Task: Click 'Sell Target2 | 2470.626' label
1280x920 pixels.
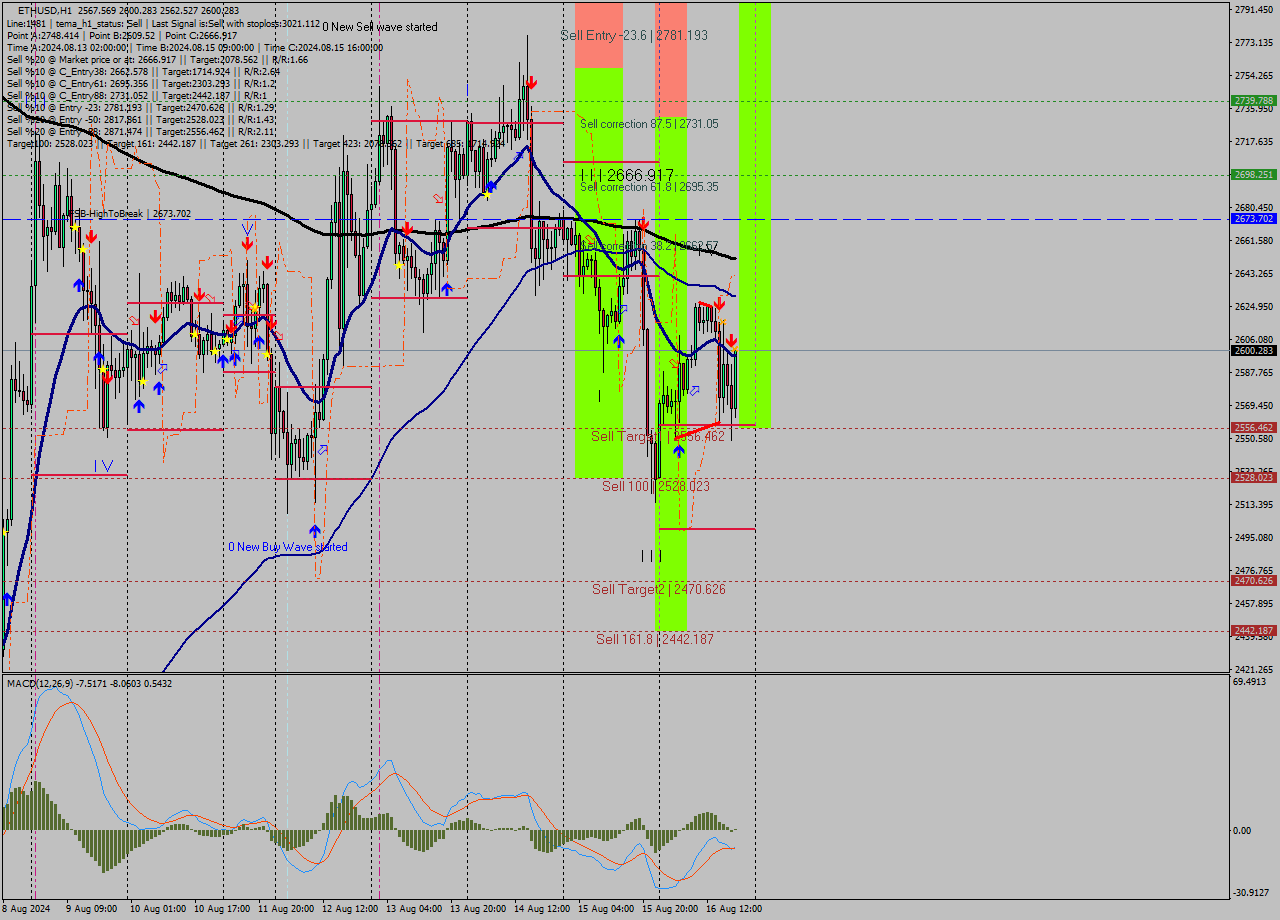Action: click(659, 589)
